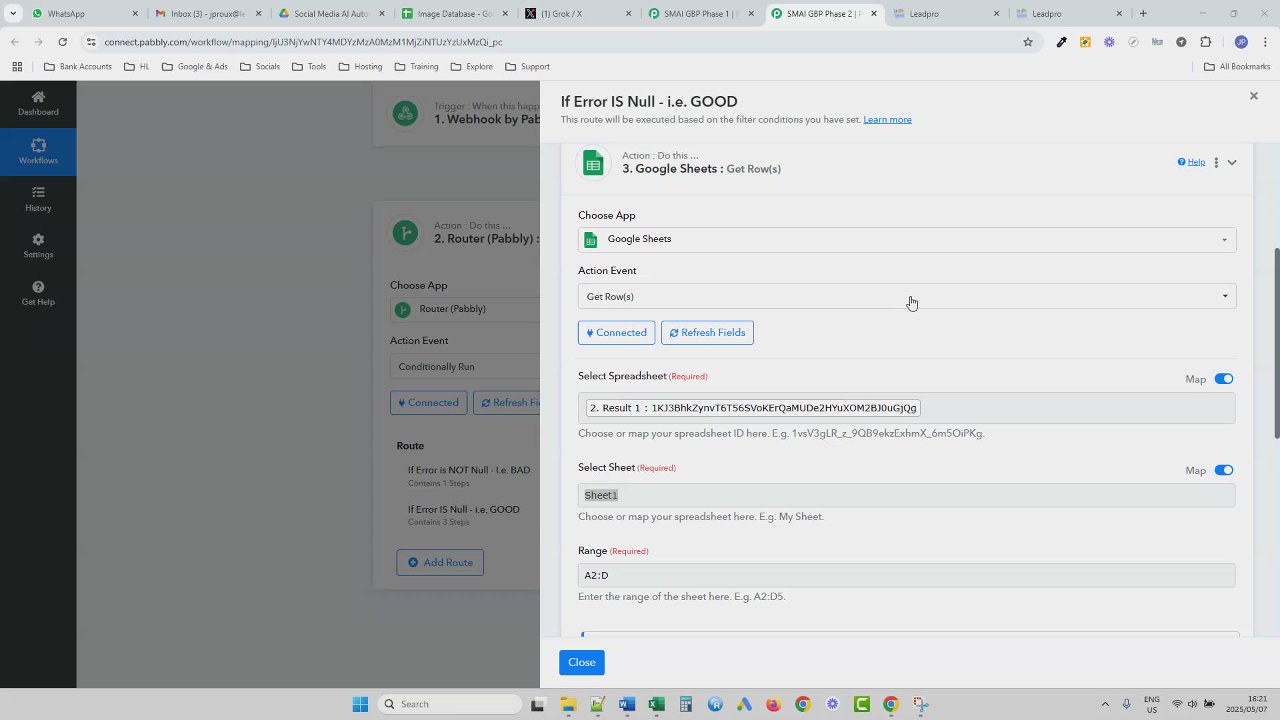Click the help question-mark icon for step 3

pyautogui.click(x=1181, y=162)
